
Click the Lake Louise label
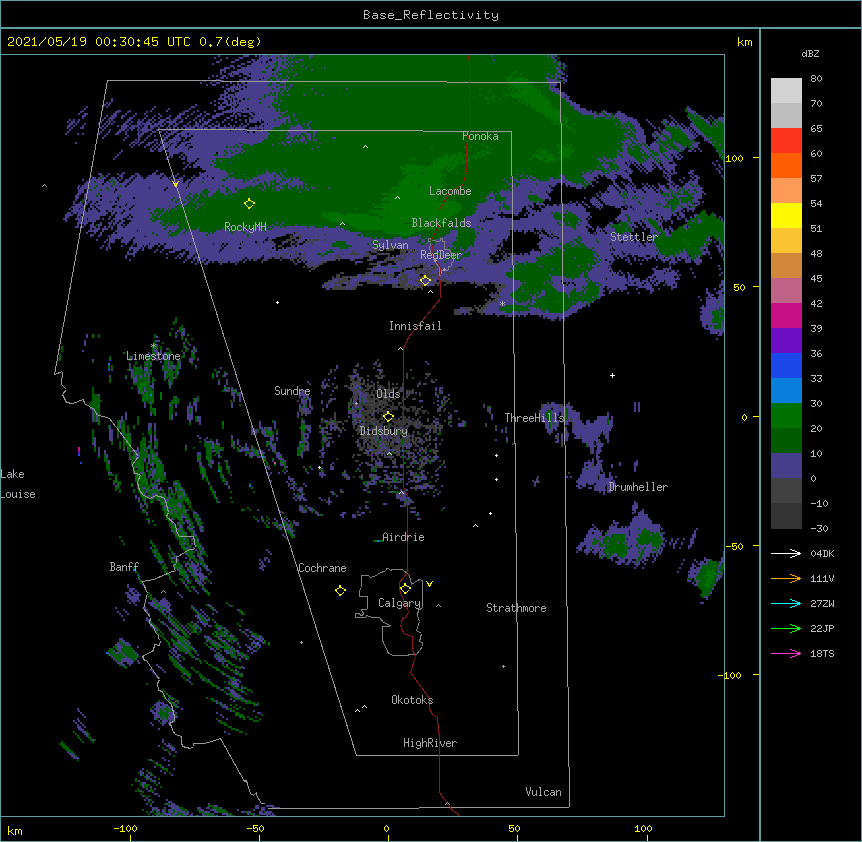[18, 484]
